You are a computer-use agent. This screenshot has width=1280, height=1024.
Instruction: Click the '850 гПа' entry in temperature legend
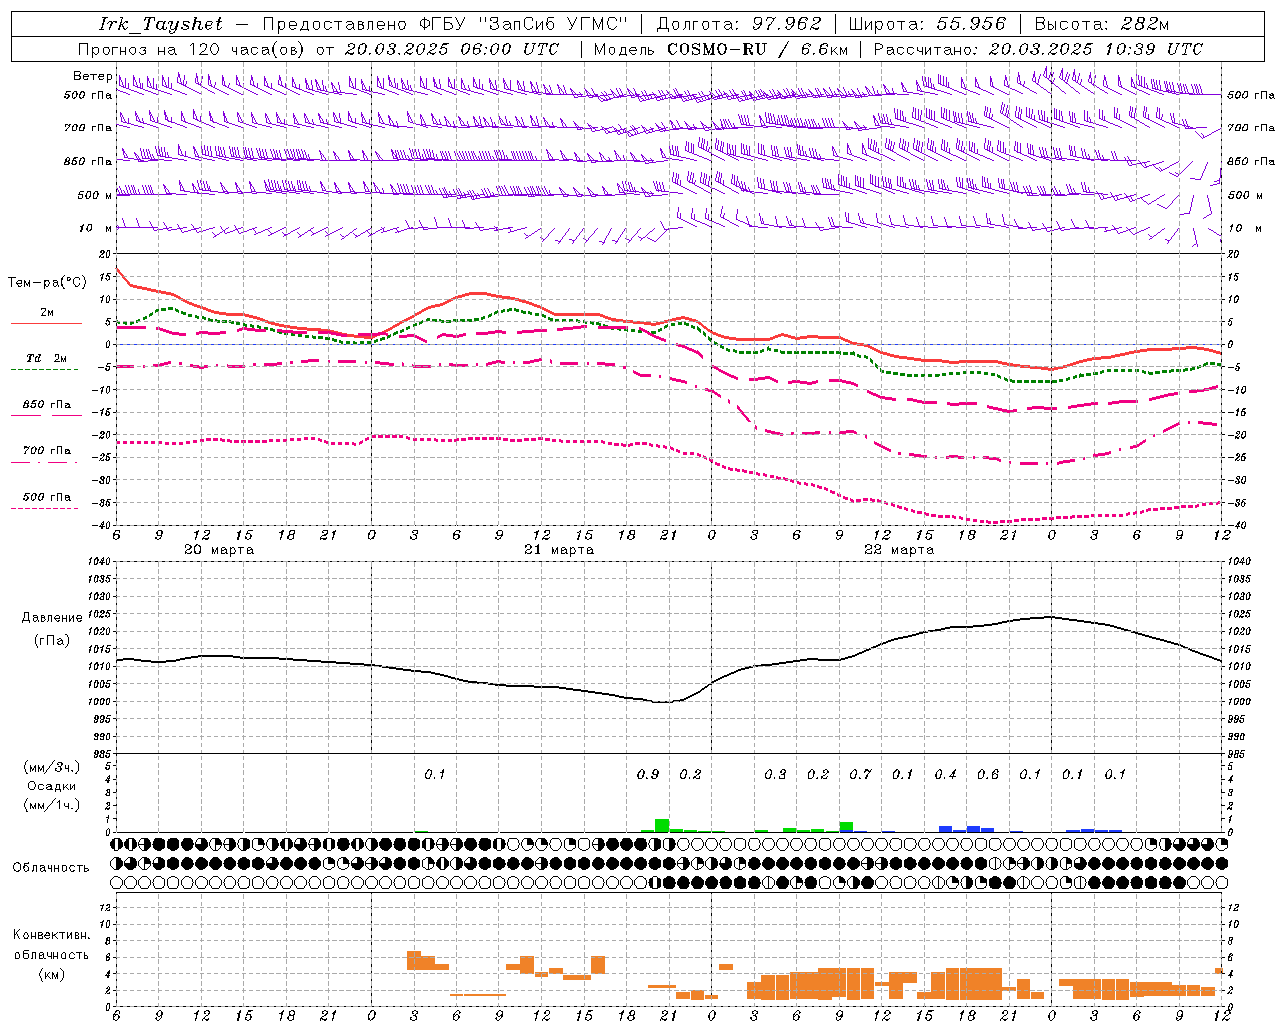46,405
